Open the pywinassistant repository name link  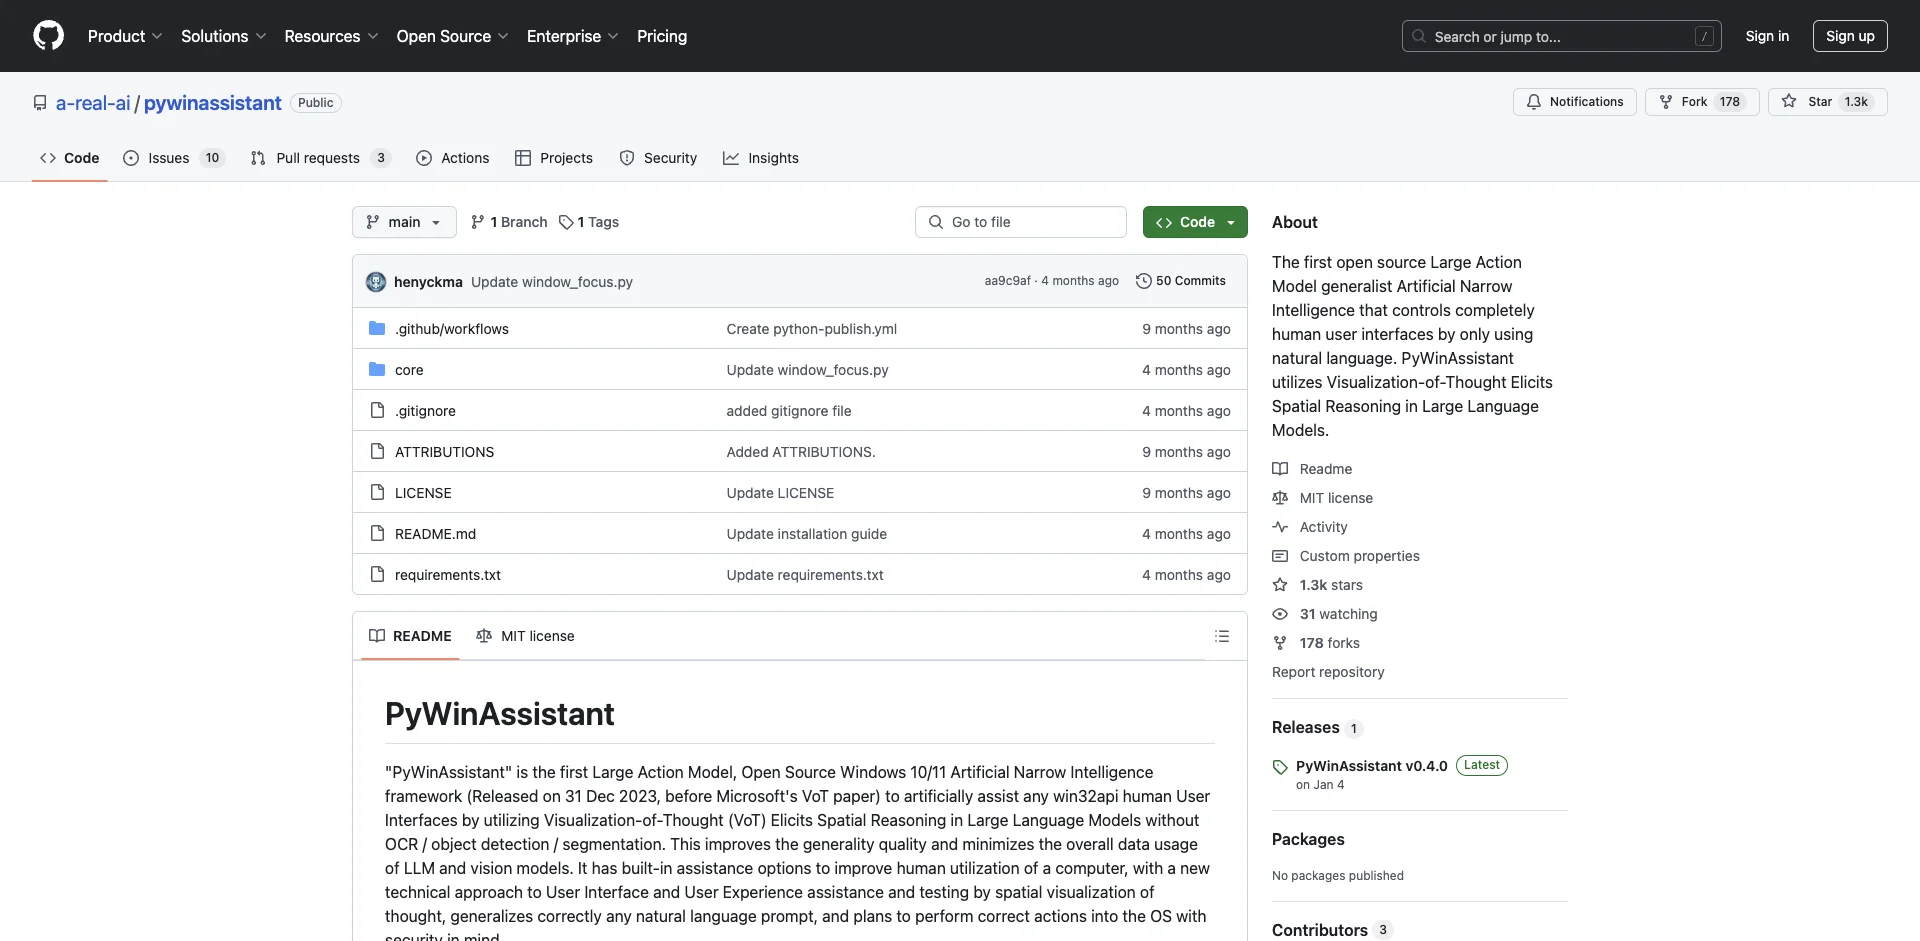pyautogui.click(x=213, y=103)
